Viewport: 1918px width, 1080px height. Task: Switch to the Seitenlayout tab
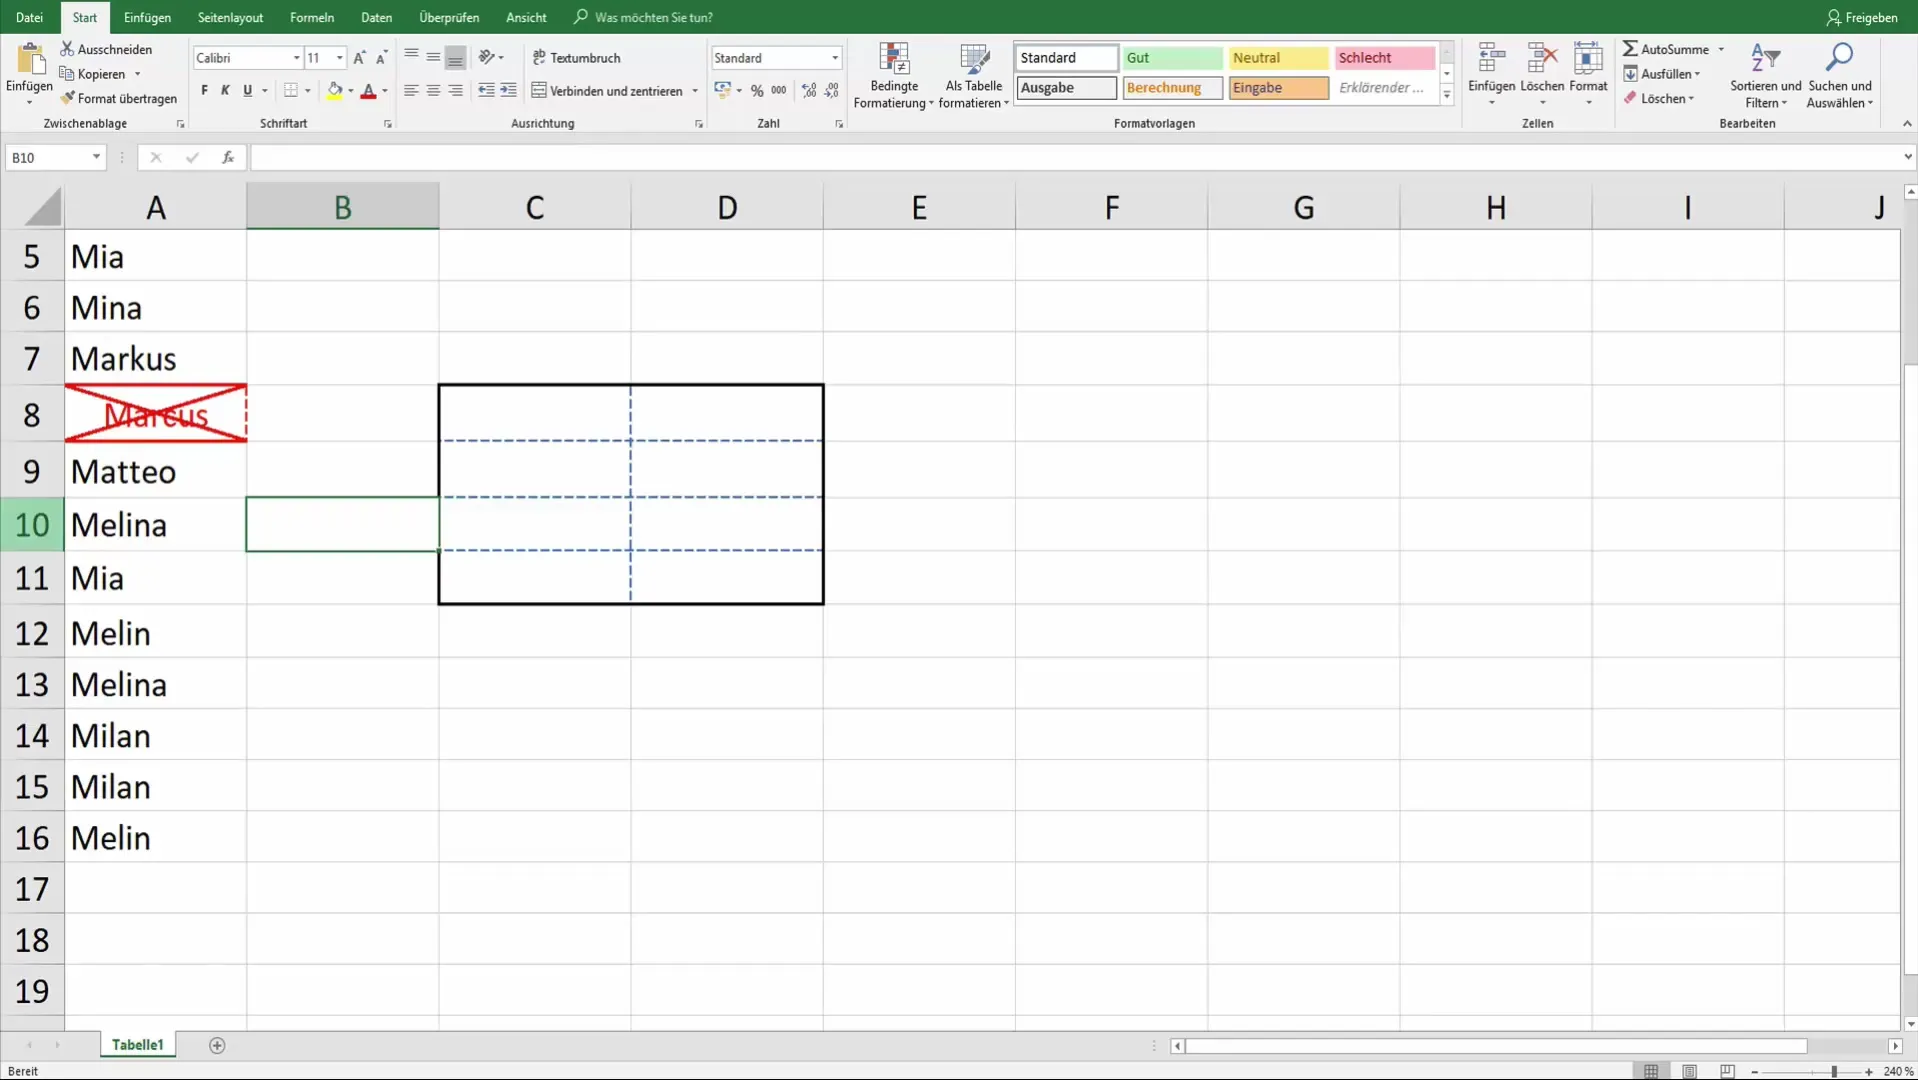[x=230, y=17]
